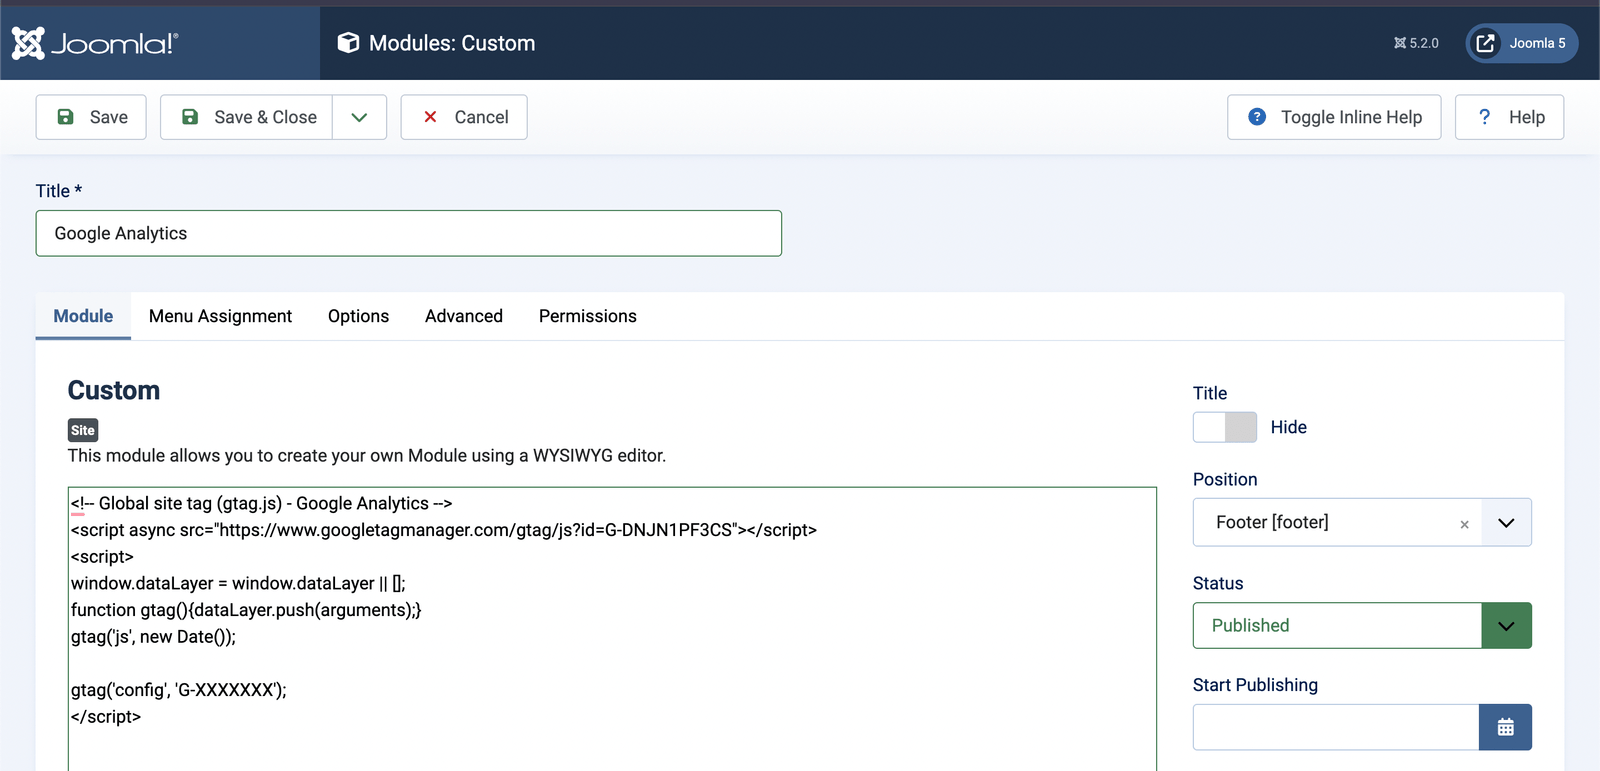1600x771 pixels.
Task: Click the Joomla! logo in header
Action: [x=95, y=43]
